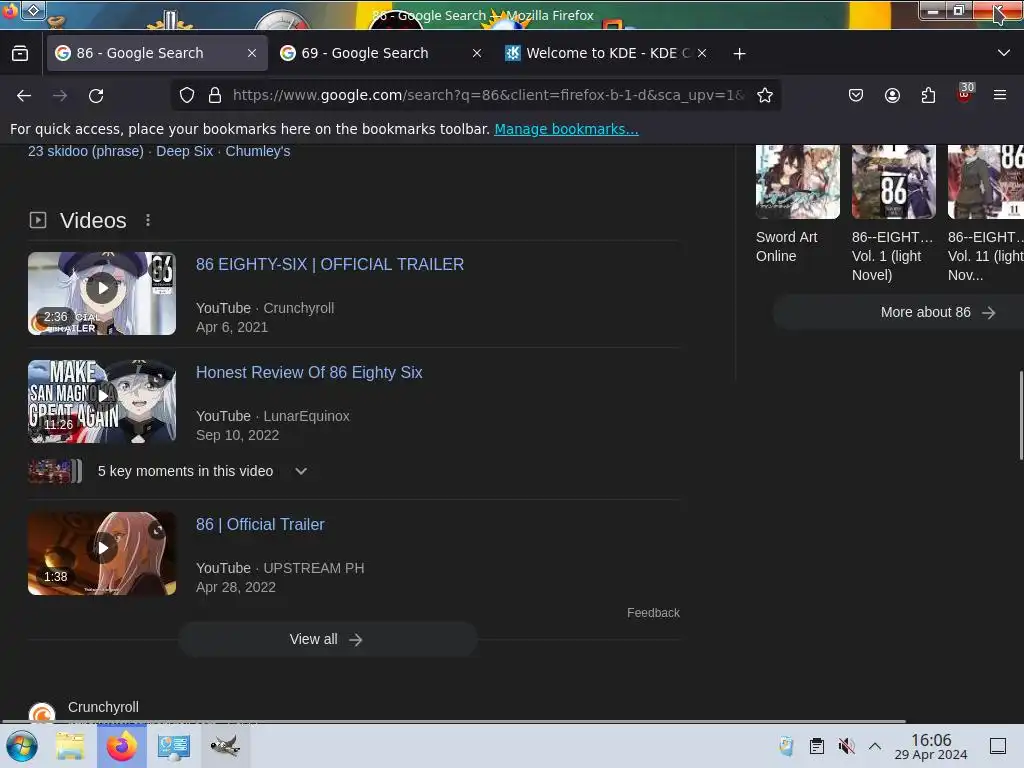The image size is (1024, 768).
Task: Open a new tab
Action: 739,54
